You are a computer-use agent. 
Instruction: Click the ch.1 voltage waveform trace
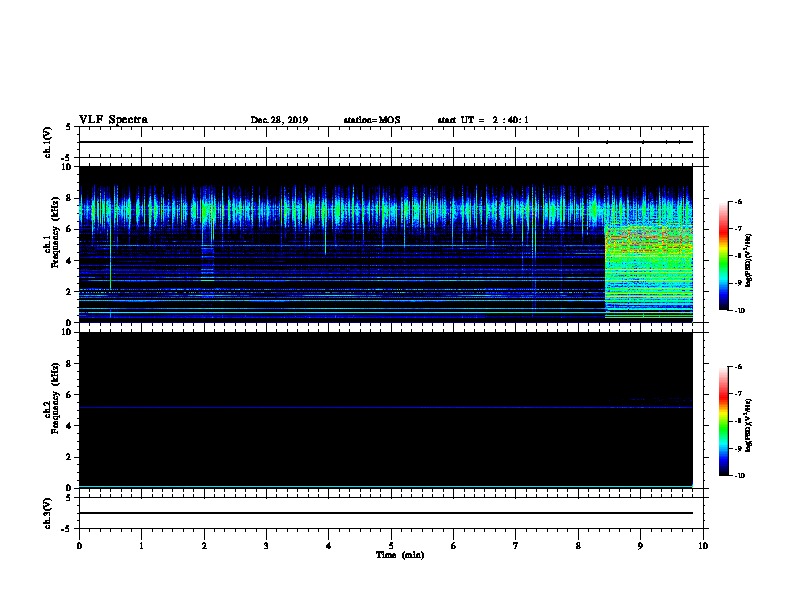click(386, 142)
